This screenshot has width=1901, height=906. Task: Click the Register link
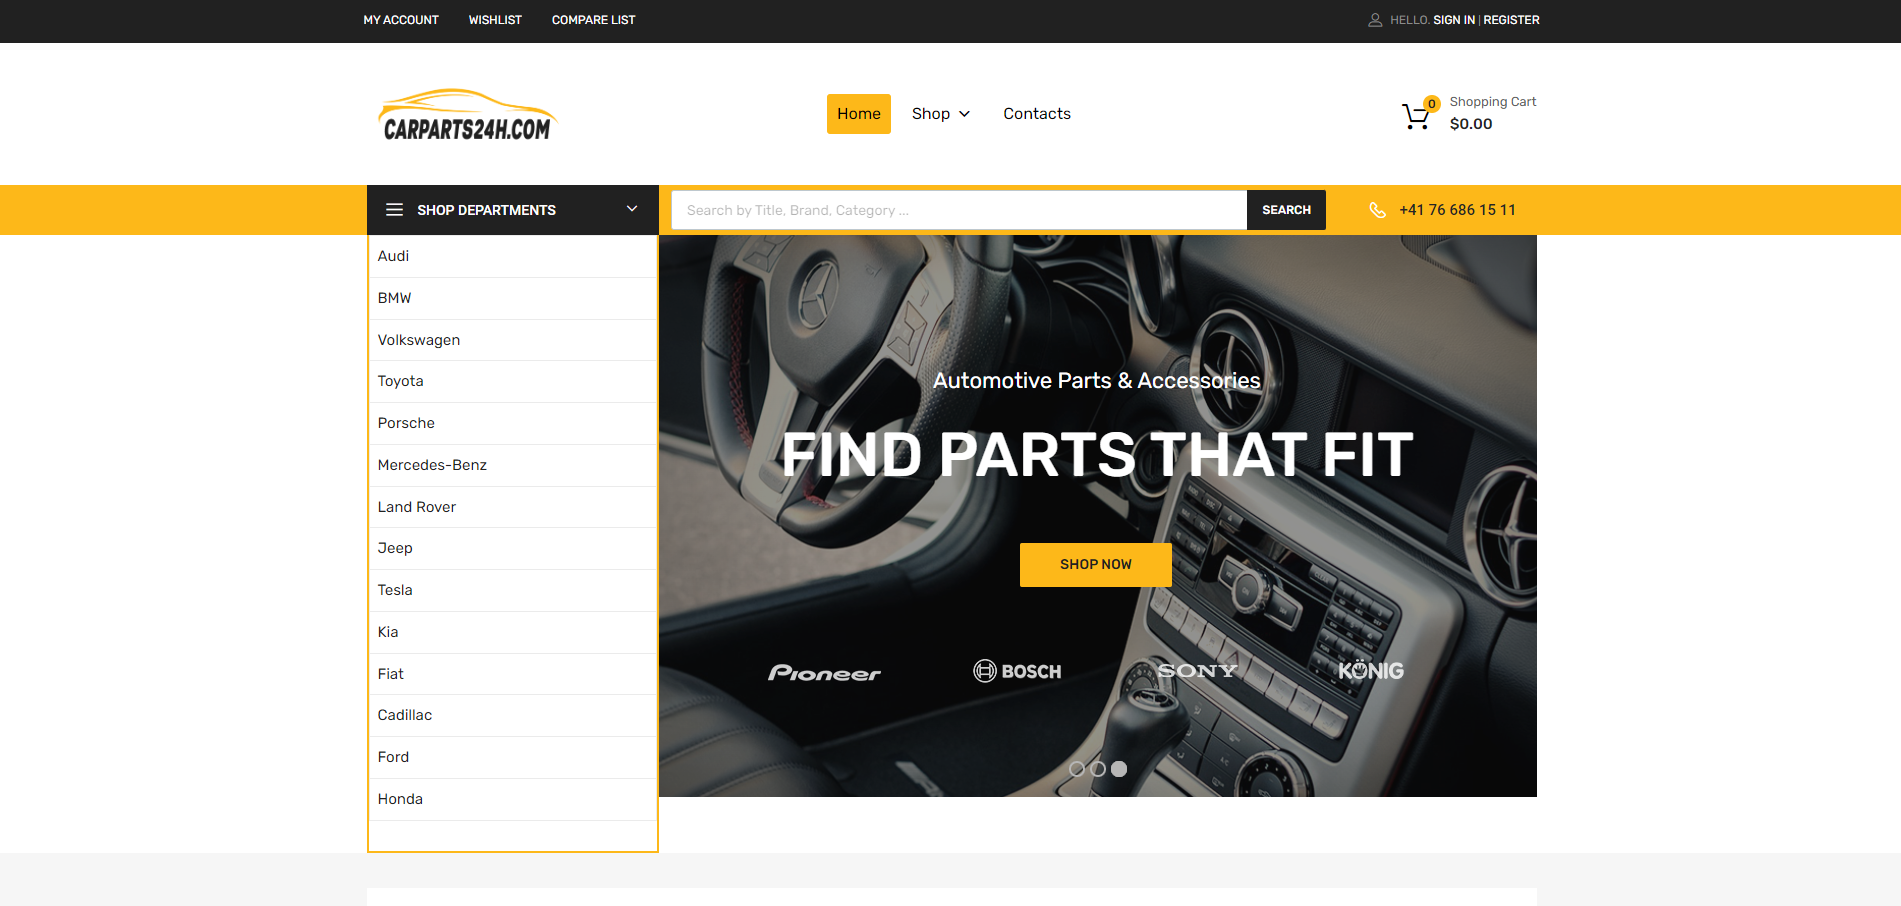pyautogui.click(x=1511, y=20)
